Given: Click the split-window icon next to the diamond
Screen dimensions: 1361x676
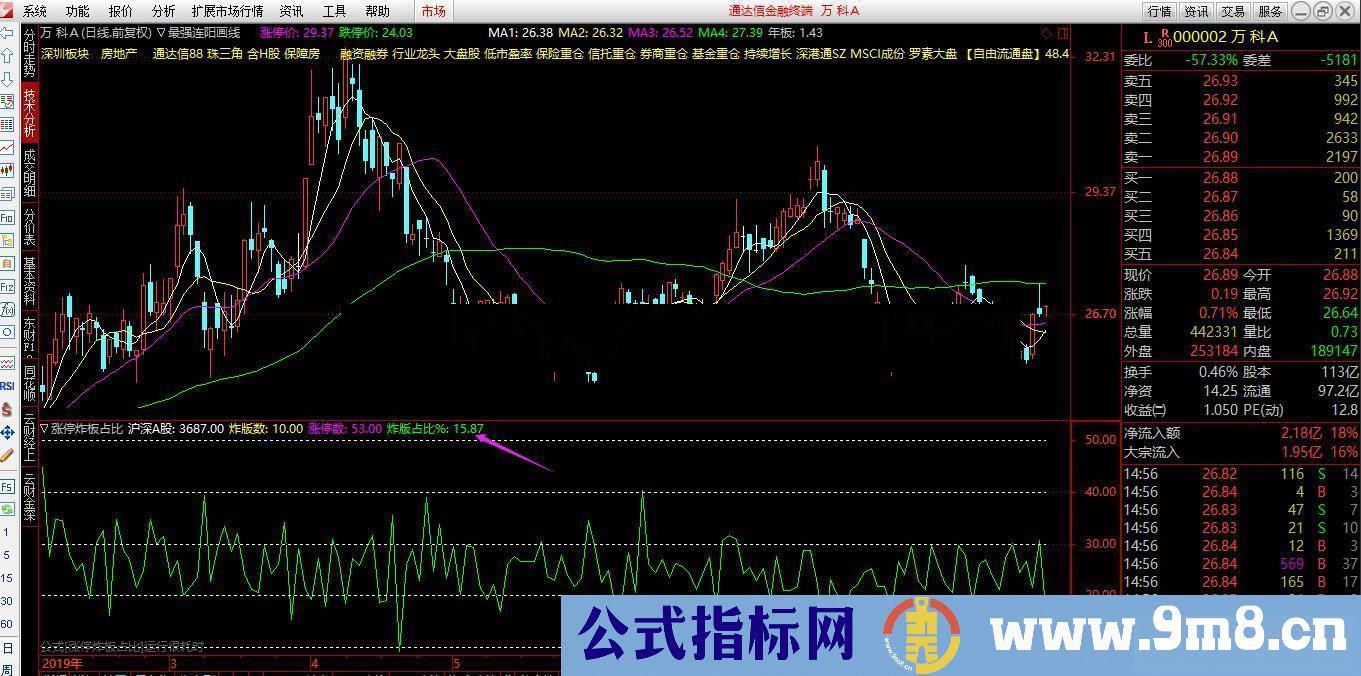Looking at the screenshot, I should click(x=1063, y=33).
